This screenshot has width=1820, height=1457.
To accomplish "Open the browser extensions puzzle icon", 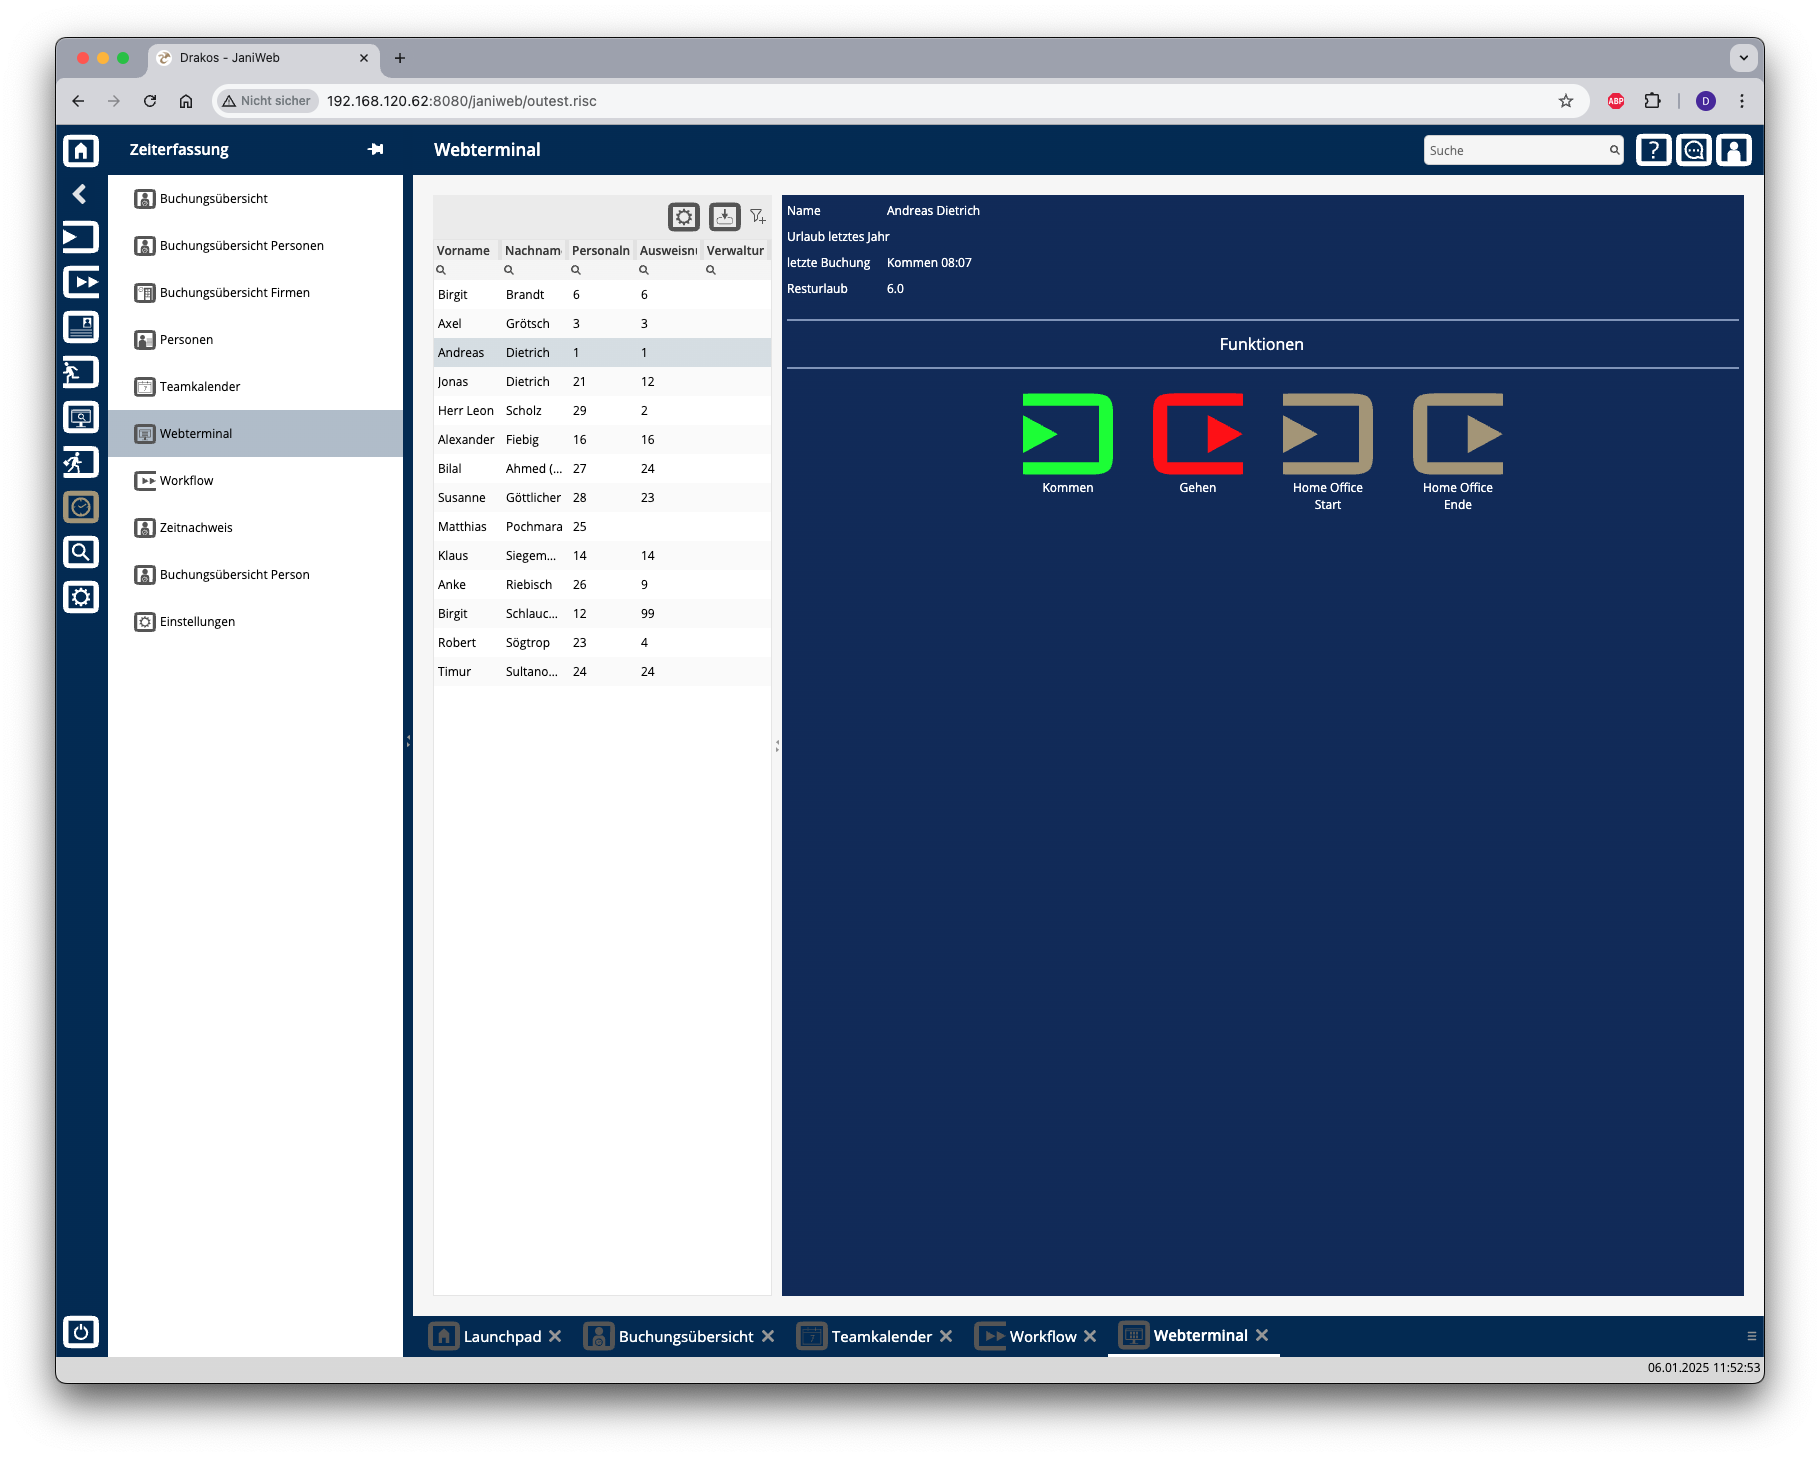I will tap(1652, 101).
